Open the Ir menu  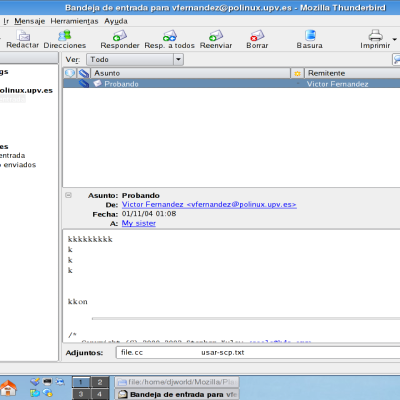coord(6,21)
